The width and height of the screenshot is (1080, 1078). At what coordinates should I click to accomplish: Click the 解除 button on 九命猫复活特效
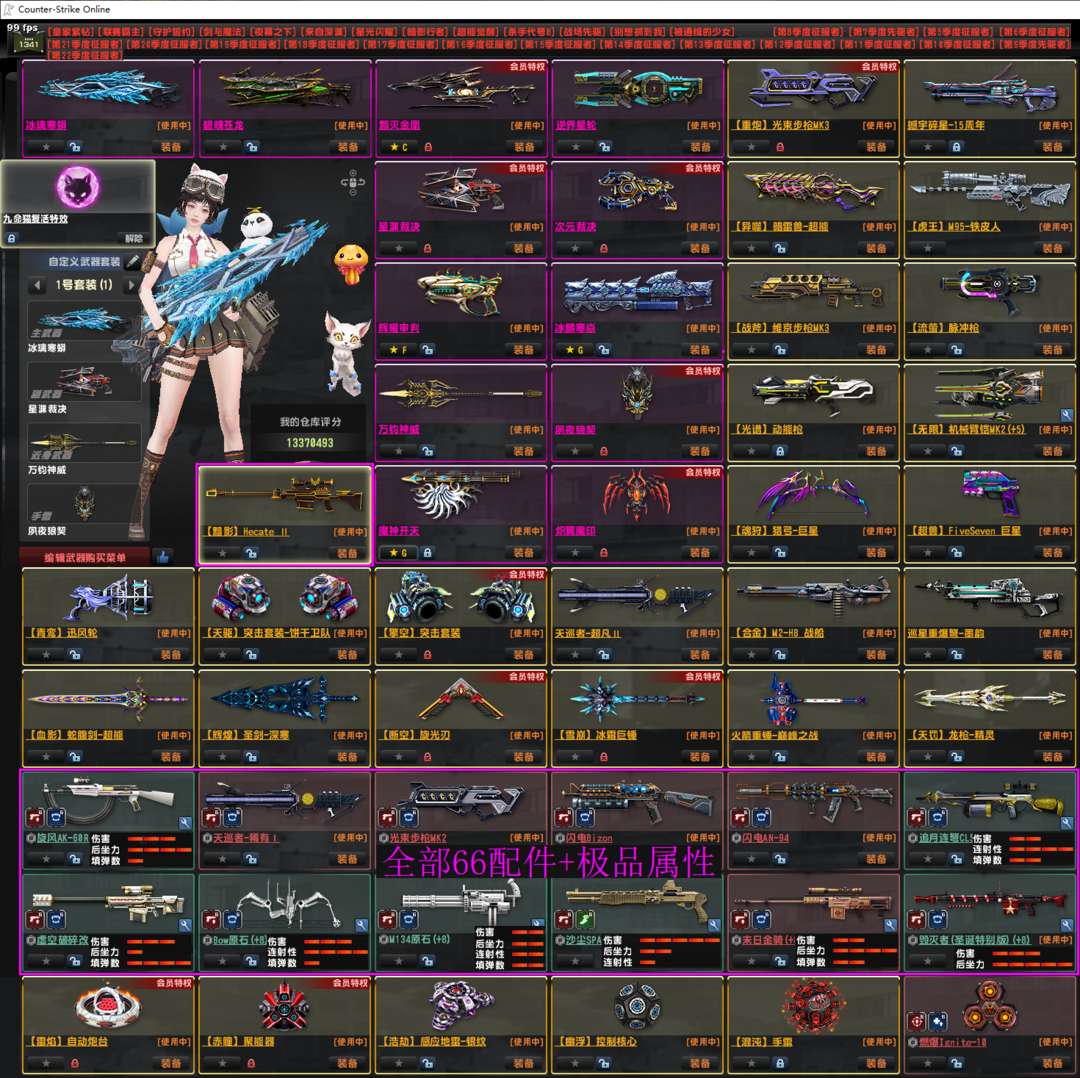pos(134,238)
